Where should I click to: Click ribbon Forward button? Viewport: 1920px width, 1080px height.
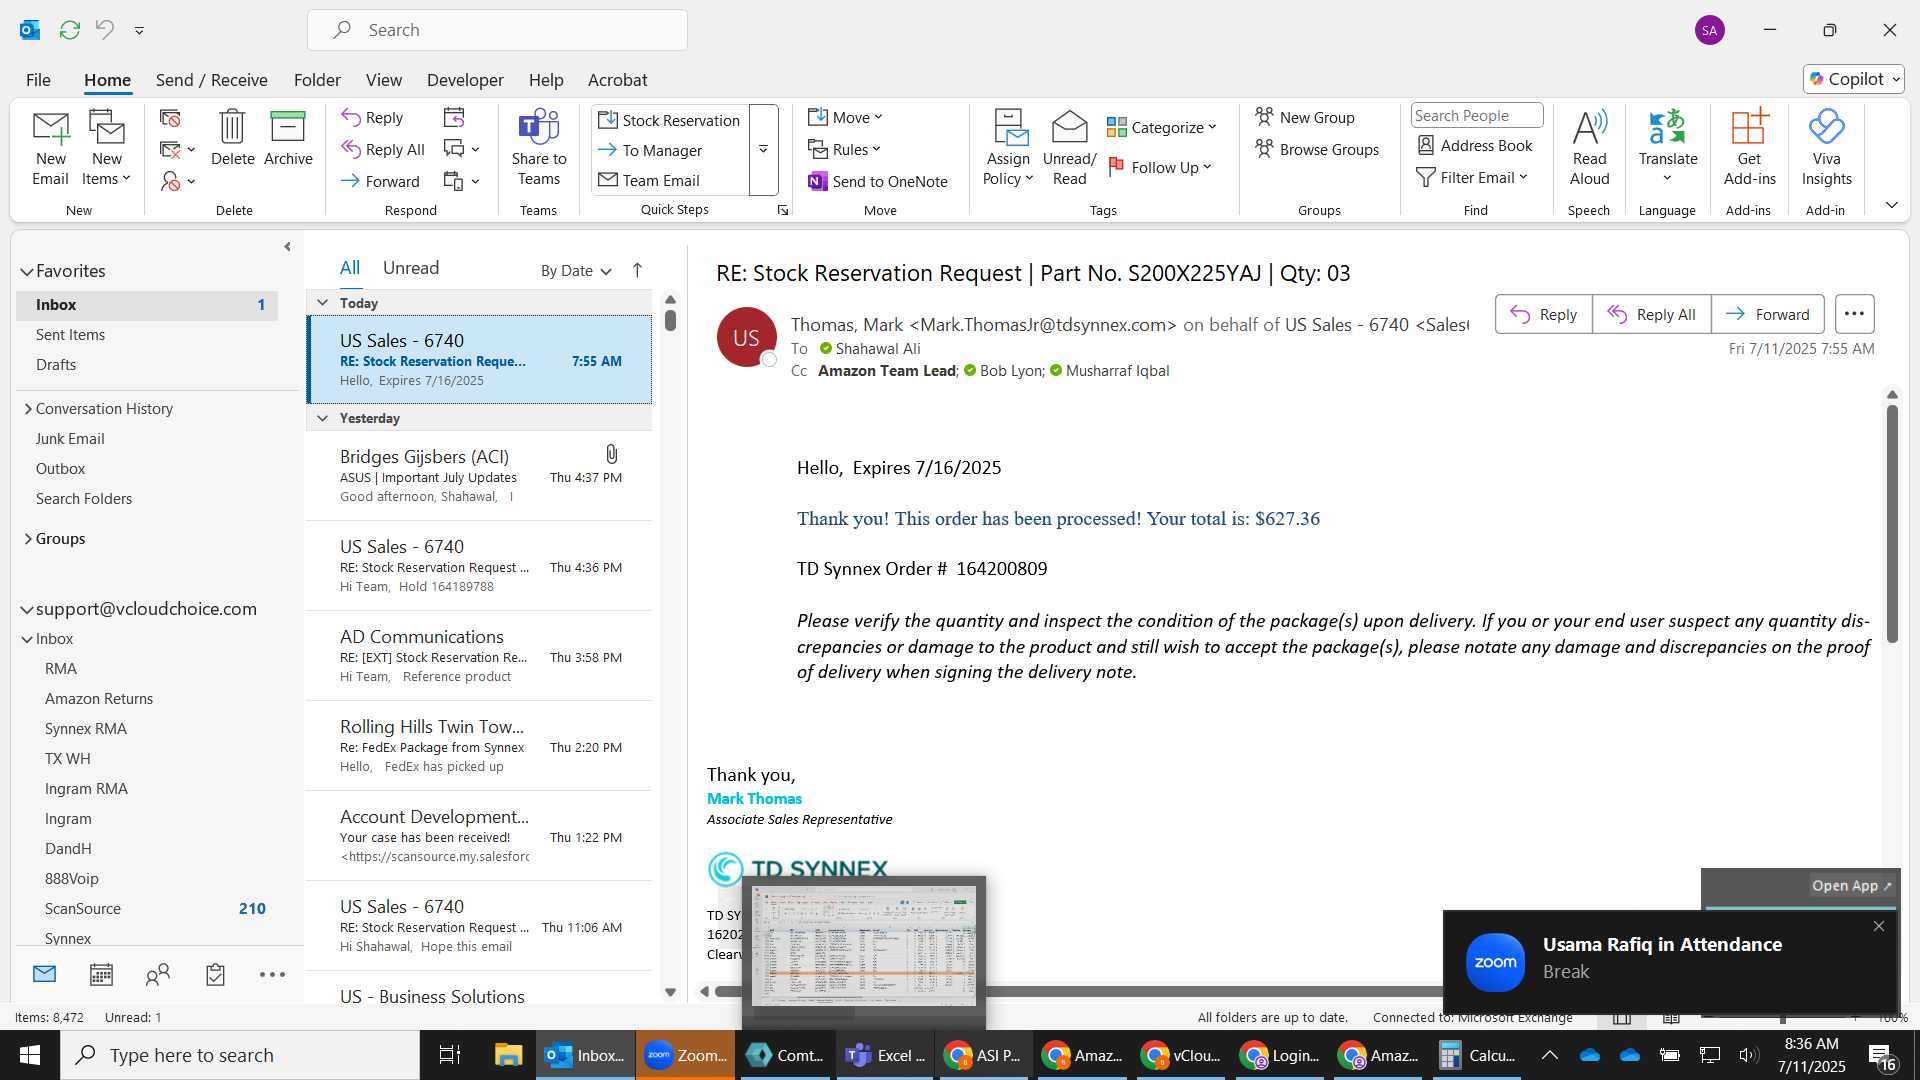(x=380, y=182)
